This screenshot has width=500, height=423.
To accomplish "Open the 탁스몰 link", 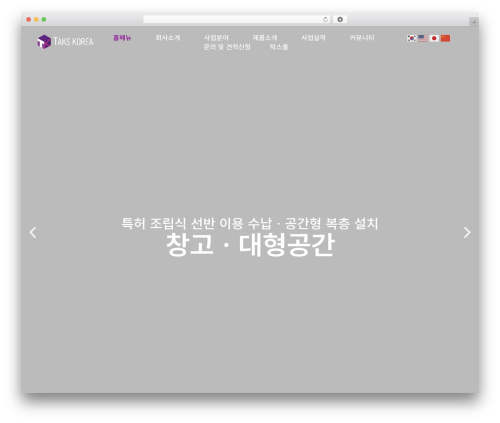I will pyautogui.click(x=279, y=47).
